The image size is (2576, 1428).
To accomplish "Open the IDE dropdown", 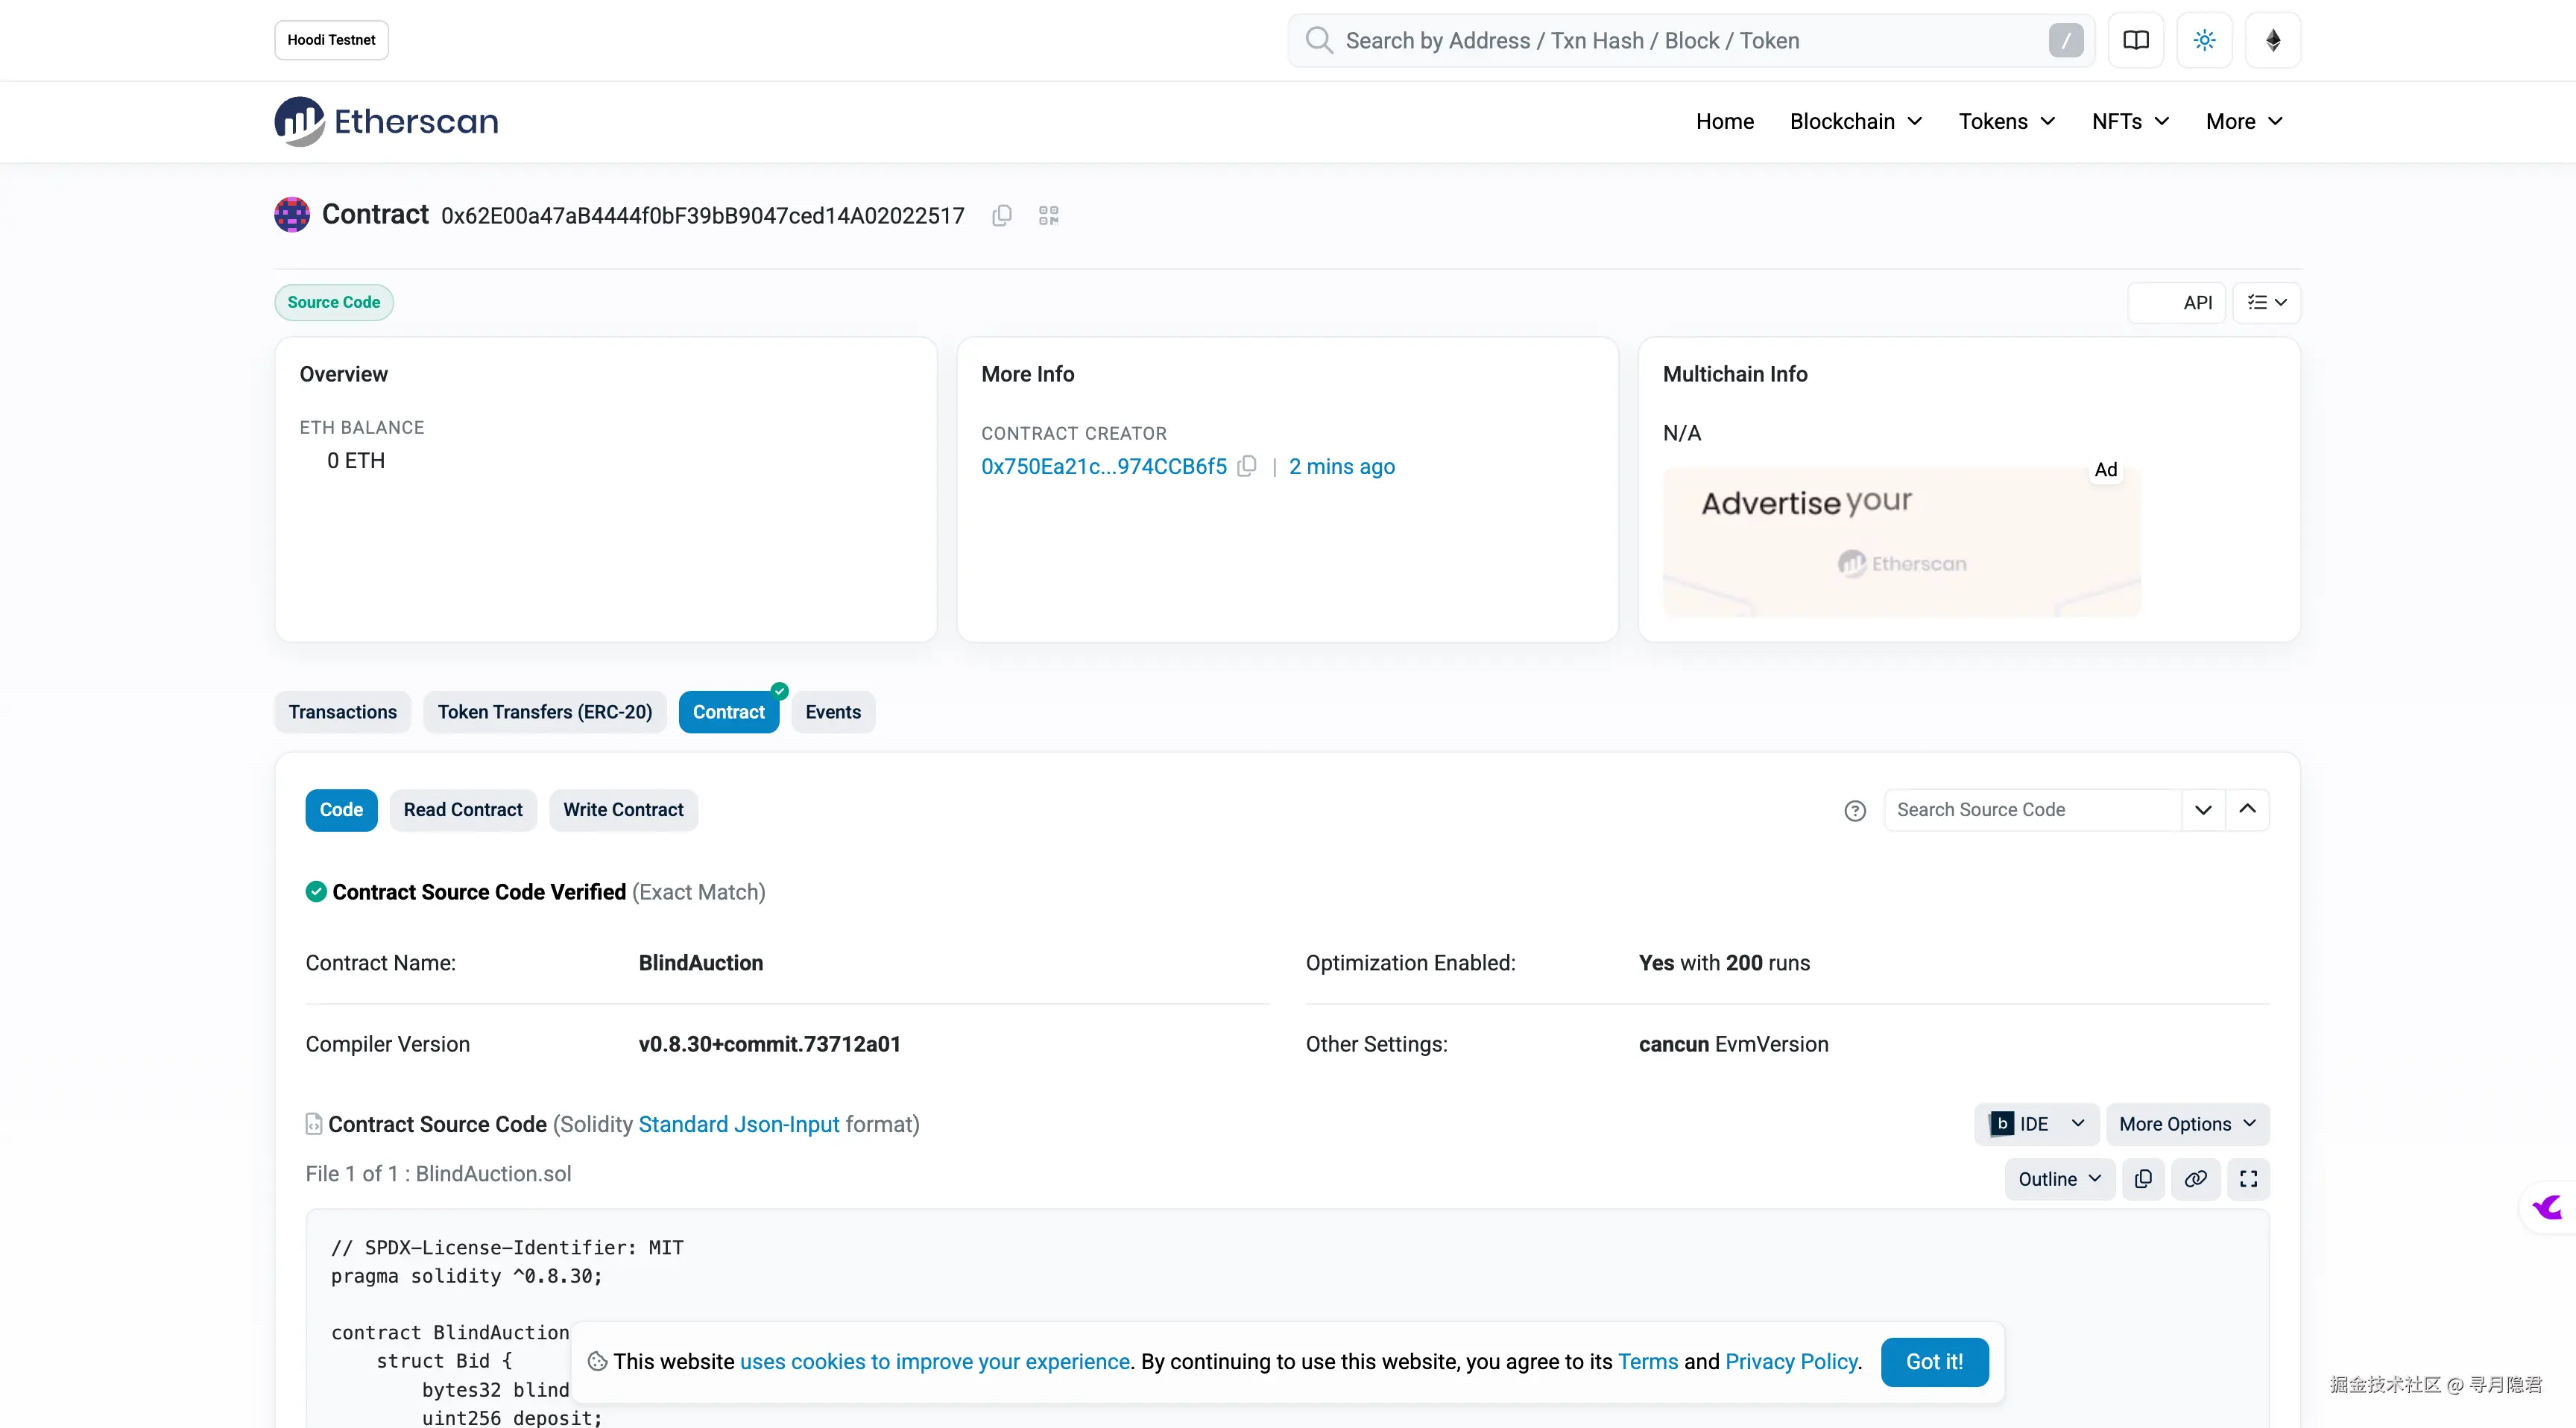I will click(2036, 1124).
